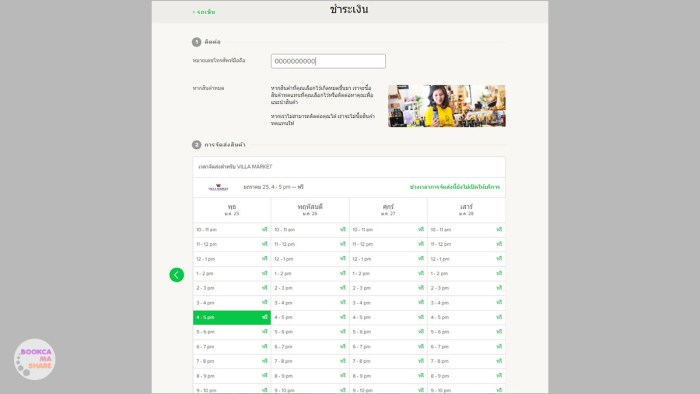Book Saturday (เสาร์) 7-8 pm slot
700x394 pixels.
[x=466, y=361]
